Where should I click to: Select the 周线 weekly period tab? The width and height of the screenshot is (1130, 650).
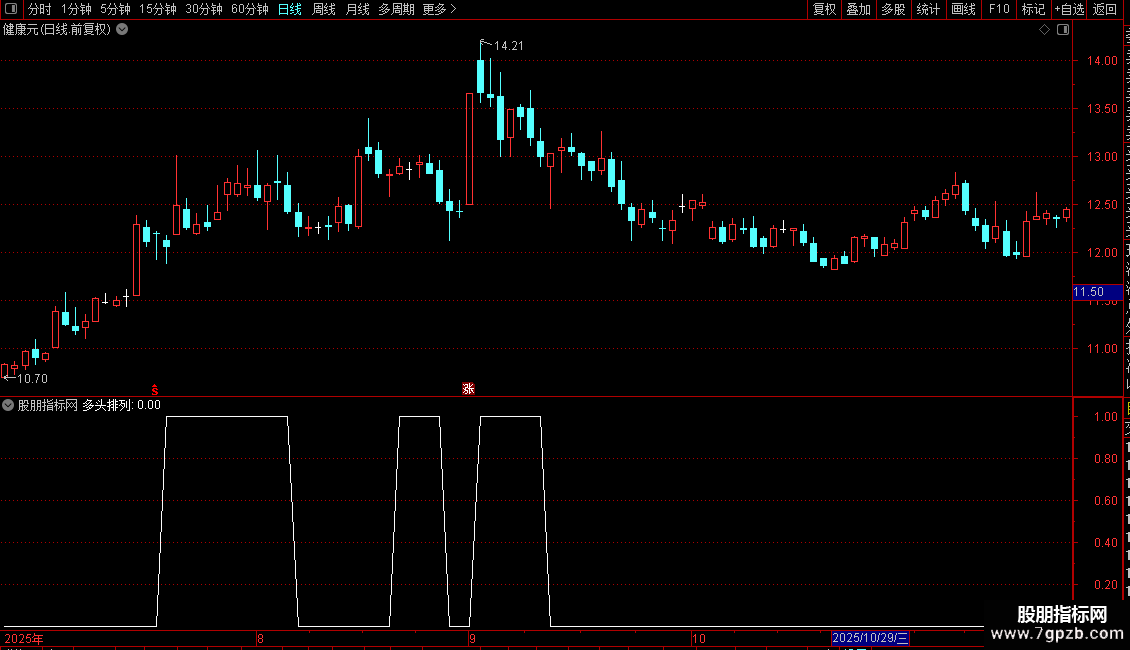point(324,9)
